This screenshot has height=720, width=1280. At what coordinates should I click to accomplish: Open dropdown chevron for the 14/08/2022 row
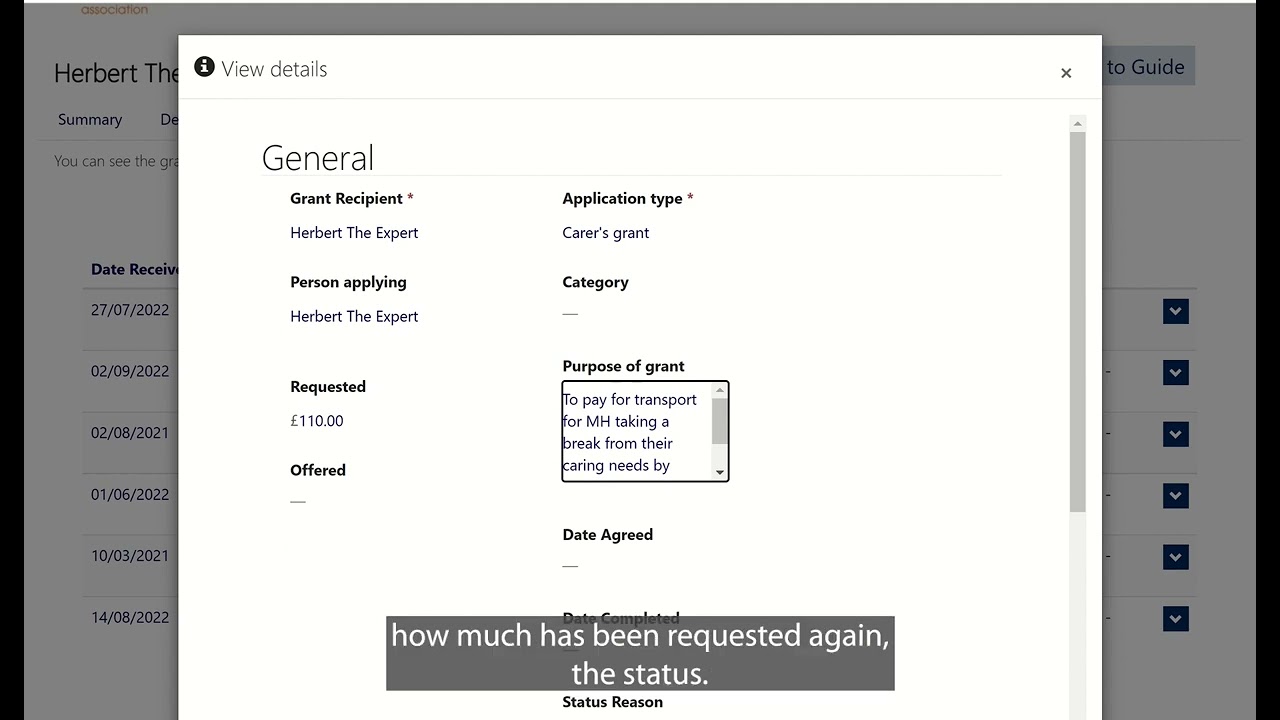(1175, 619)
